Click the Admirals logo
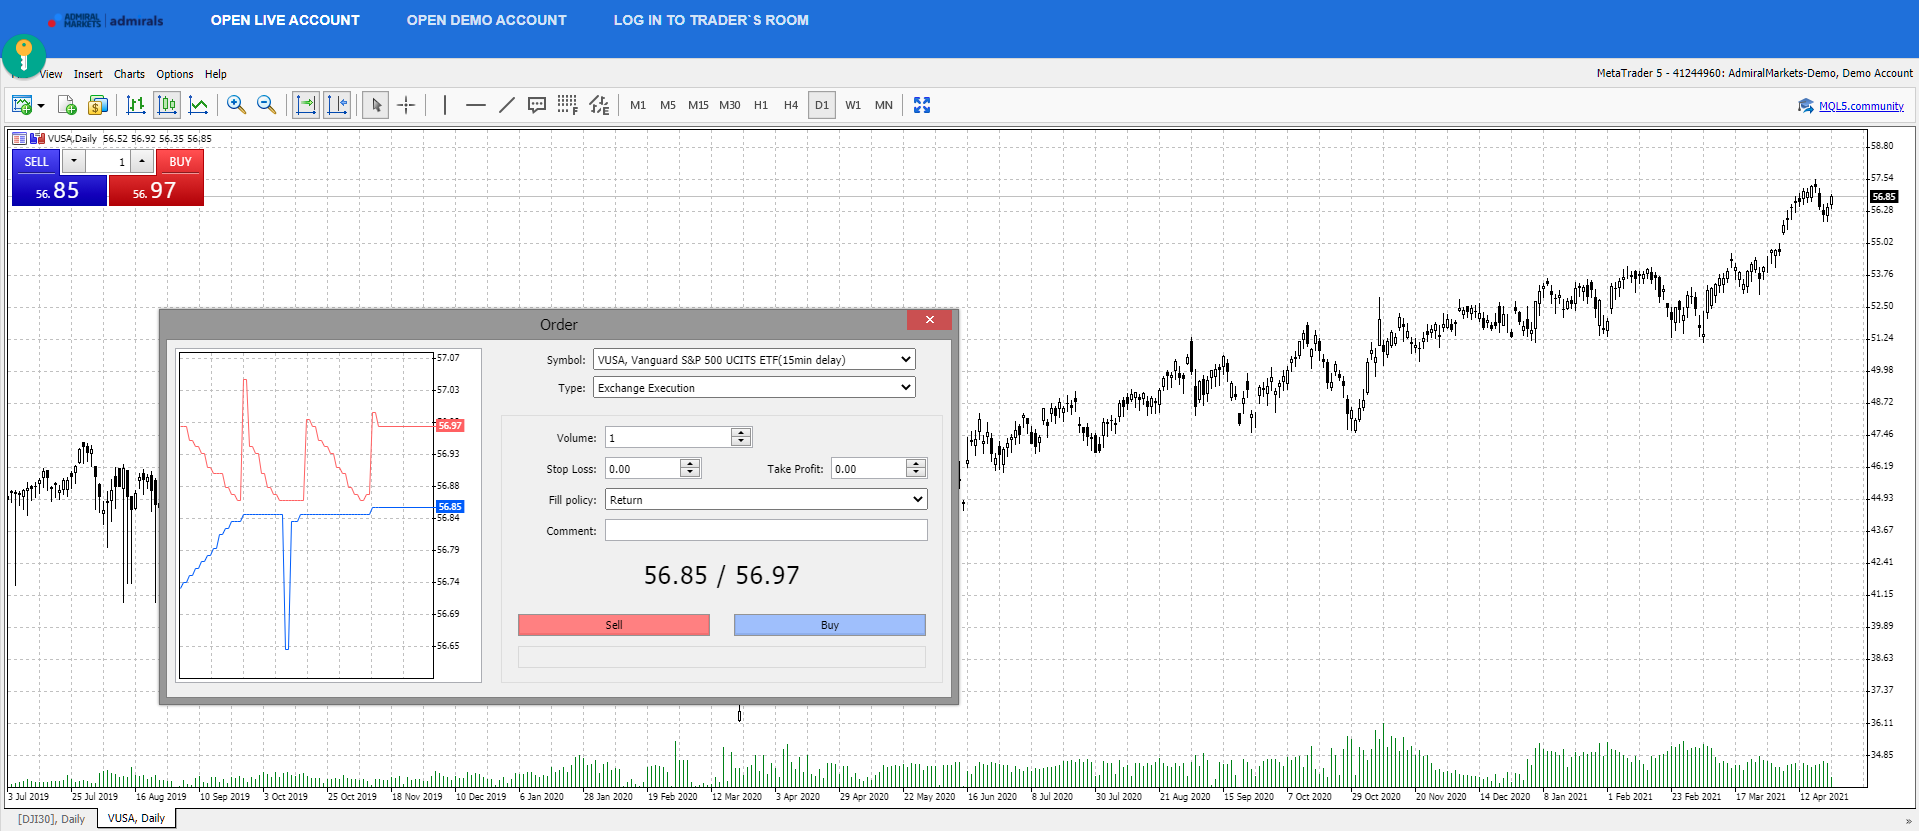 click(x=106, y=20)
